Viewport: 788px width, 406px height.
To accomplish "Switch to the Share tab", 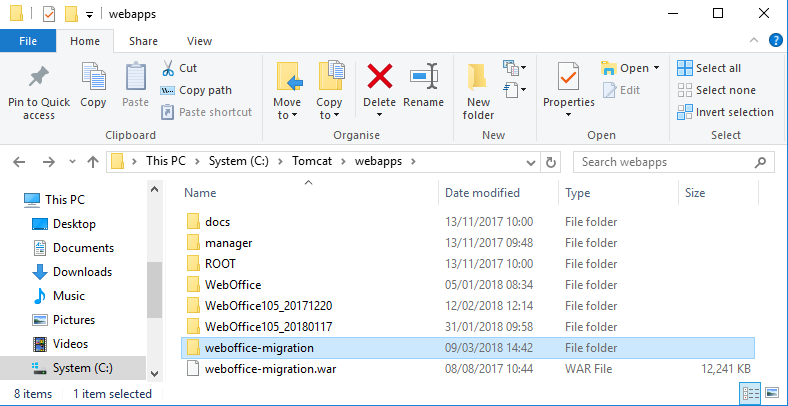I will (x=143, y=41).
